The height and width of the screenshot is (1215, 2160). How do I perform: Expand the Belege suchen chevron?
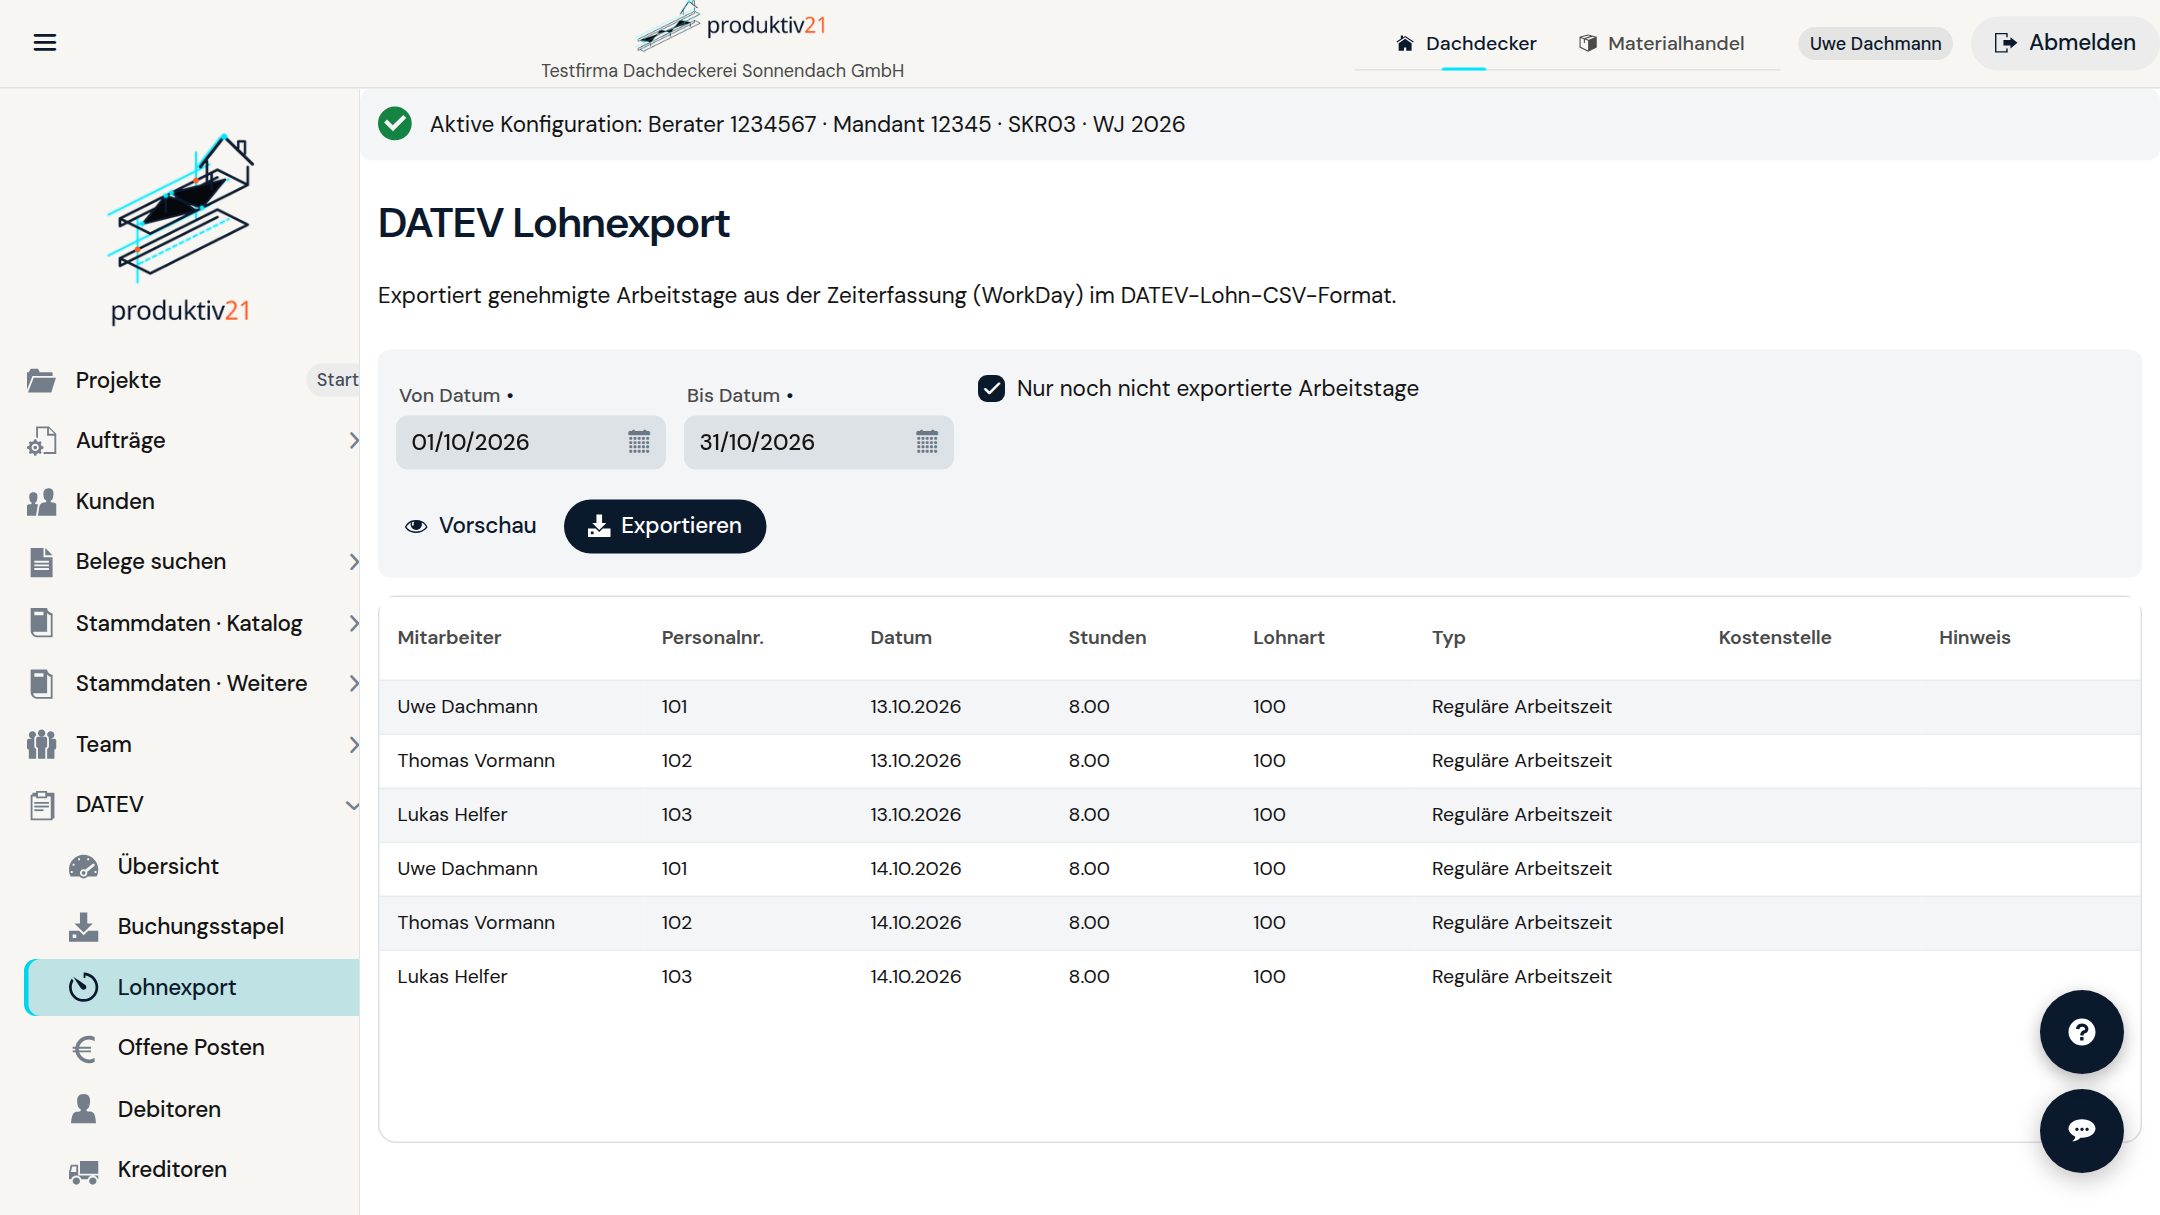point(353,562)
